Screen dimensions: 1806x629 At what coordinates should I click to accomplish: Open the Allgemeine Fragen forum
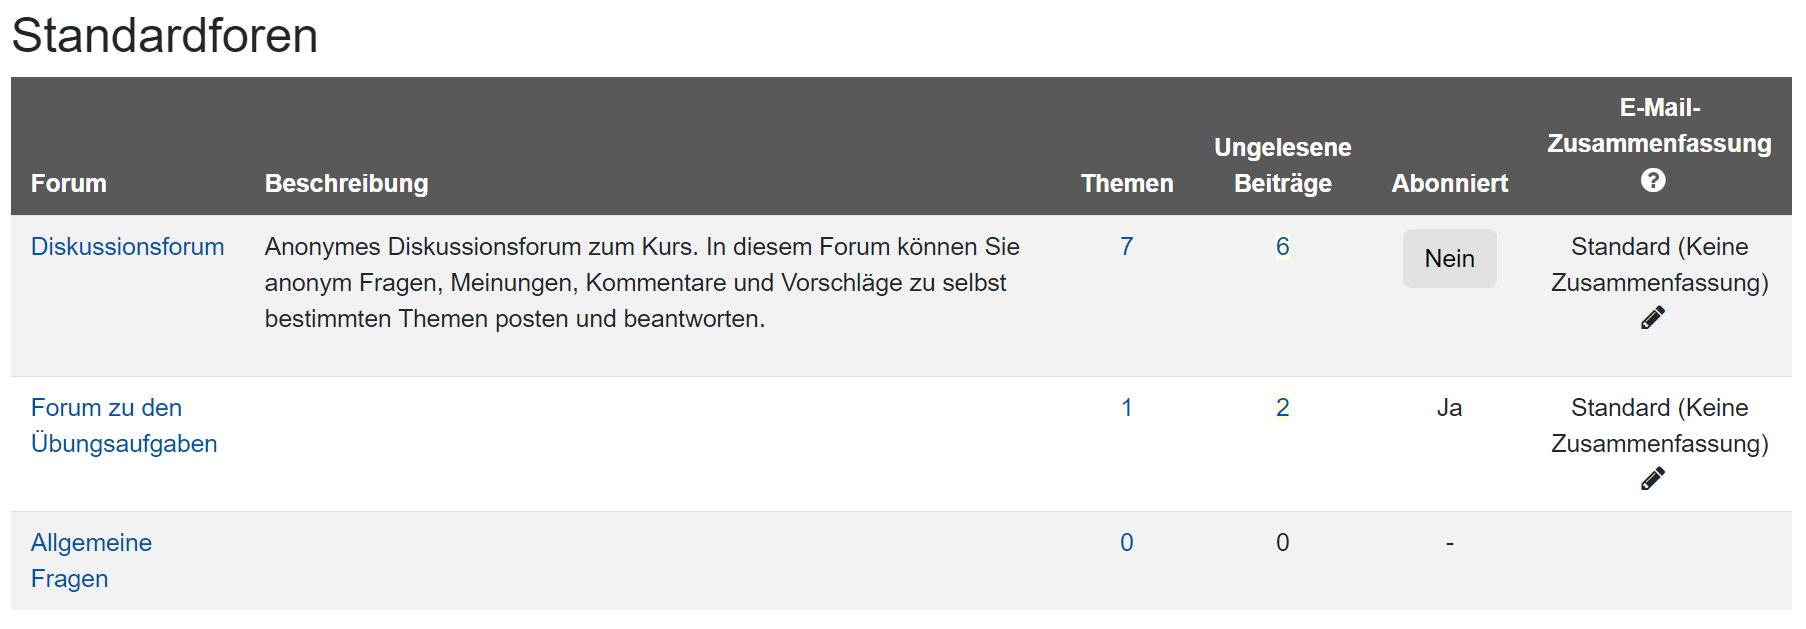[91, 560]
